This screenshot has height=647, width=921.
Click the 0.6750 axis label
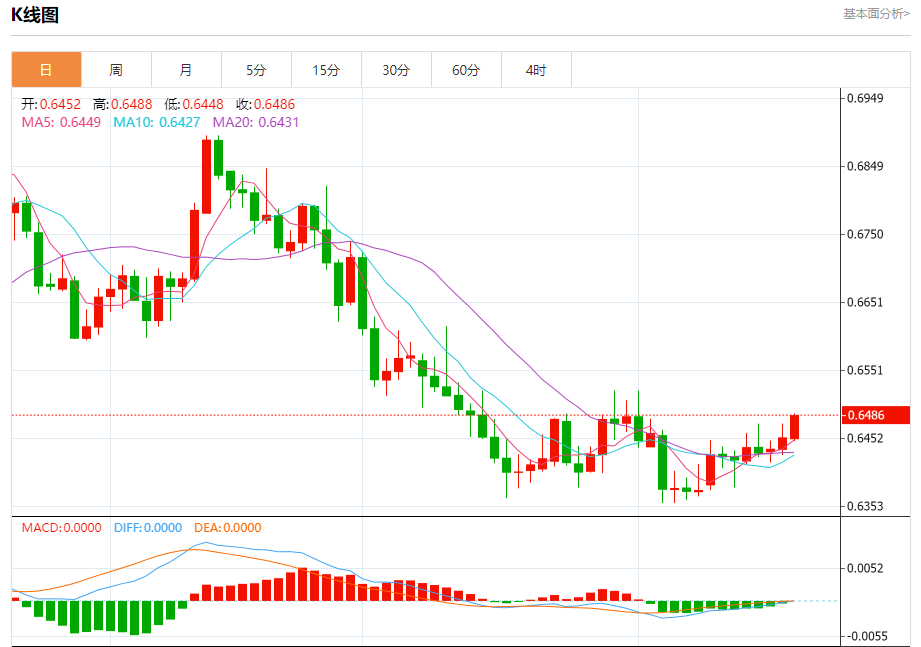point(865,234)
